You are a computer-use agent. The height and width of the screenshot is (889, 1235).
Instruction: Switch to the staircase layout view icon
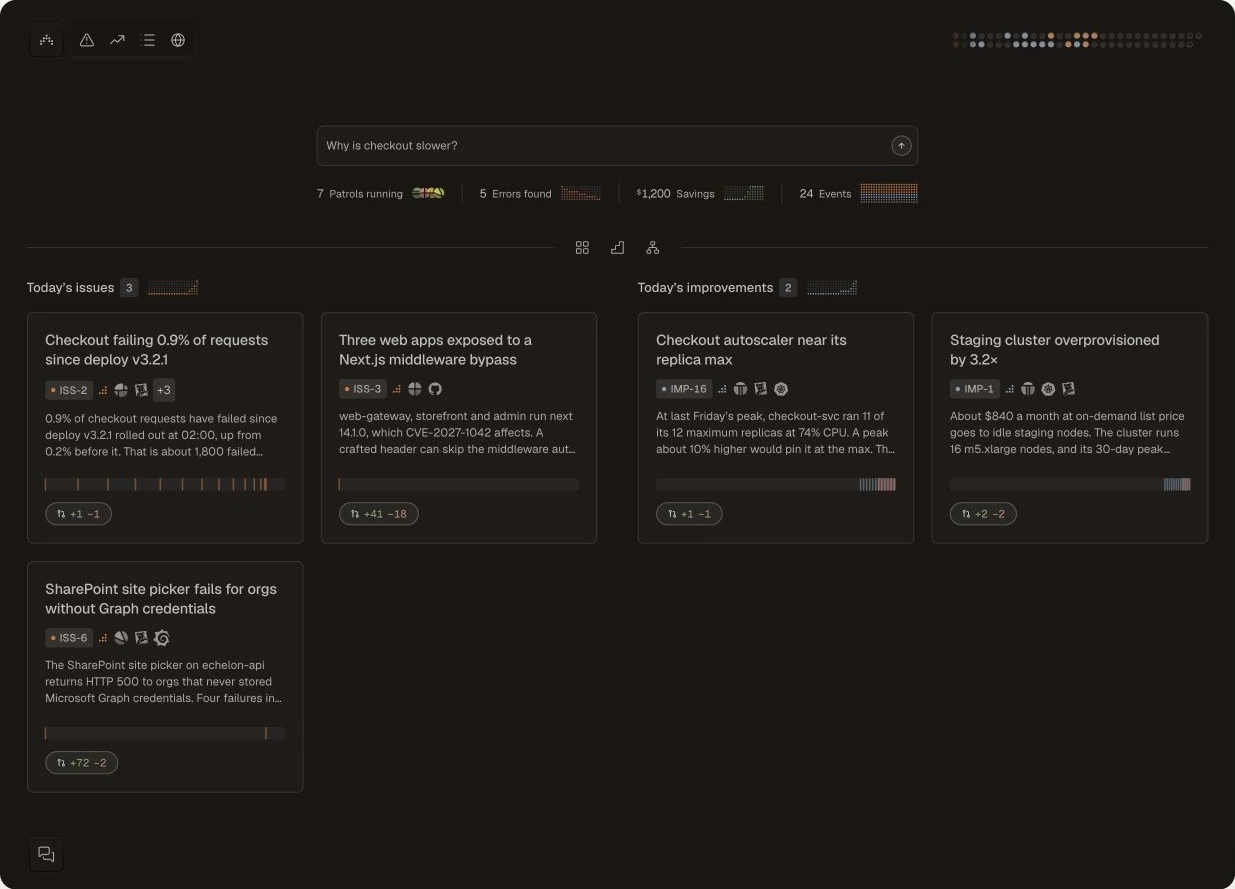click(617, 248)
